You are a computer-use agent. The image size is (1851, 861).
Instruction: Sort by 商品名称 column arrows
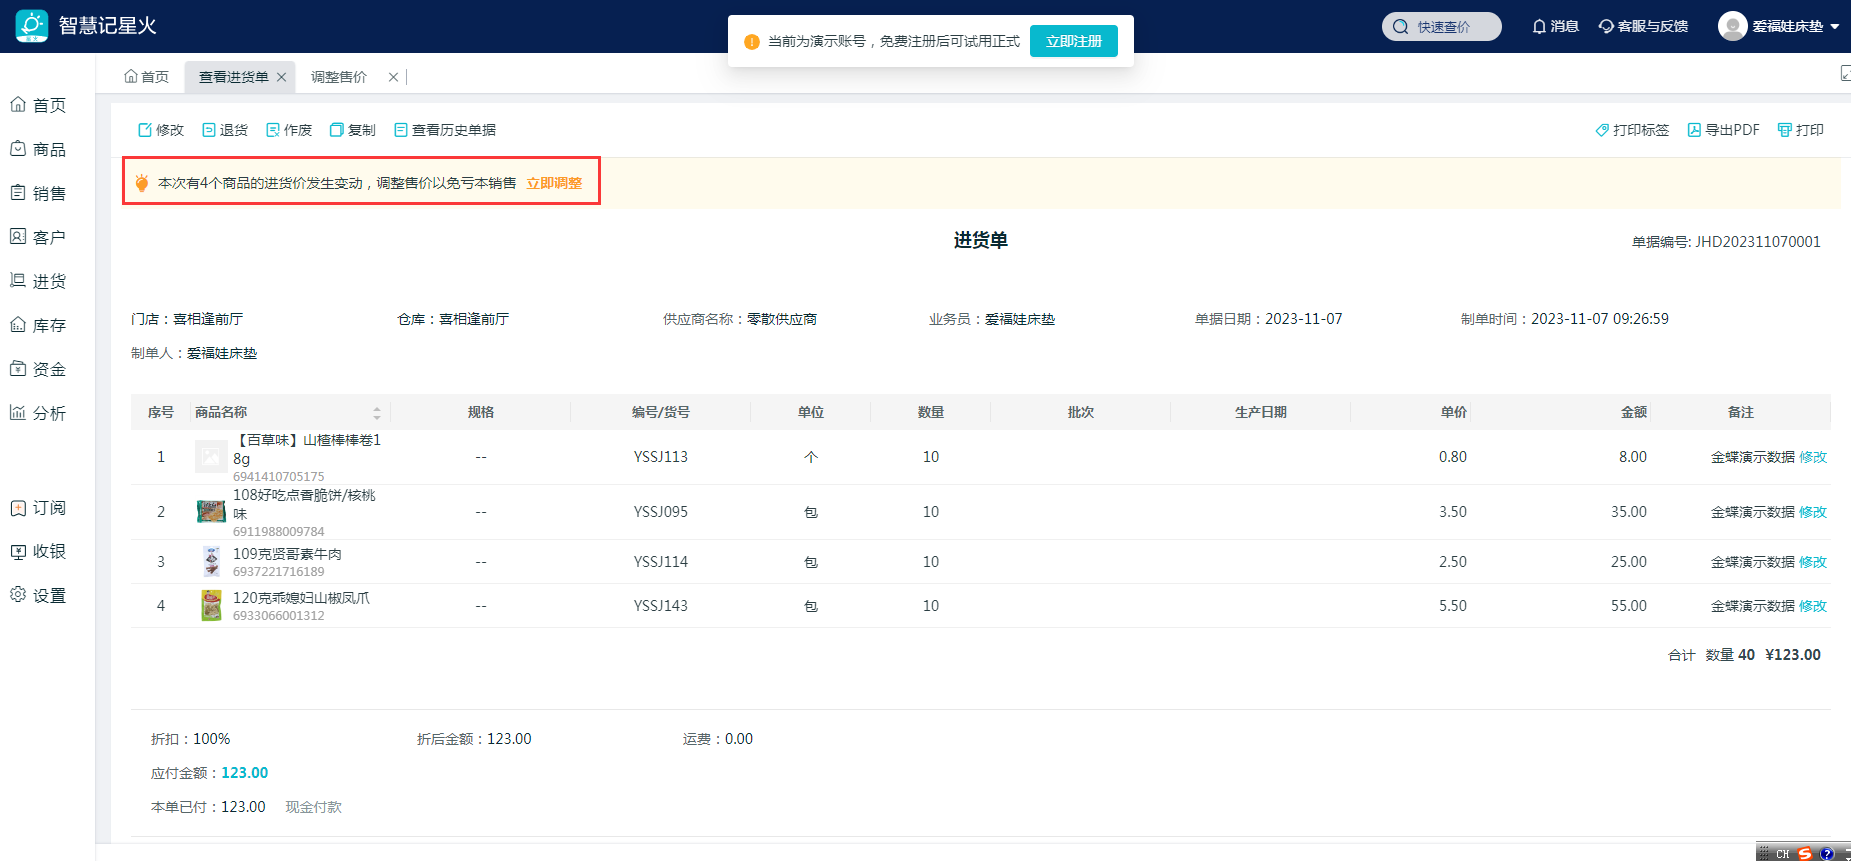tap(377, 413)
